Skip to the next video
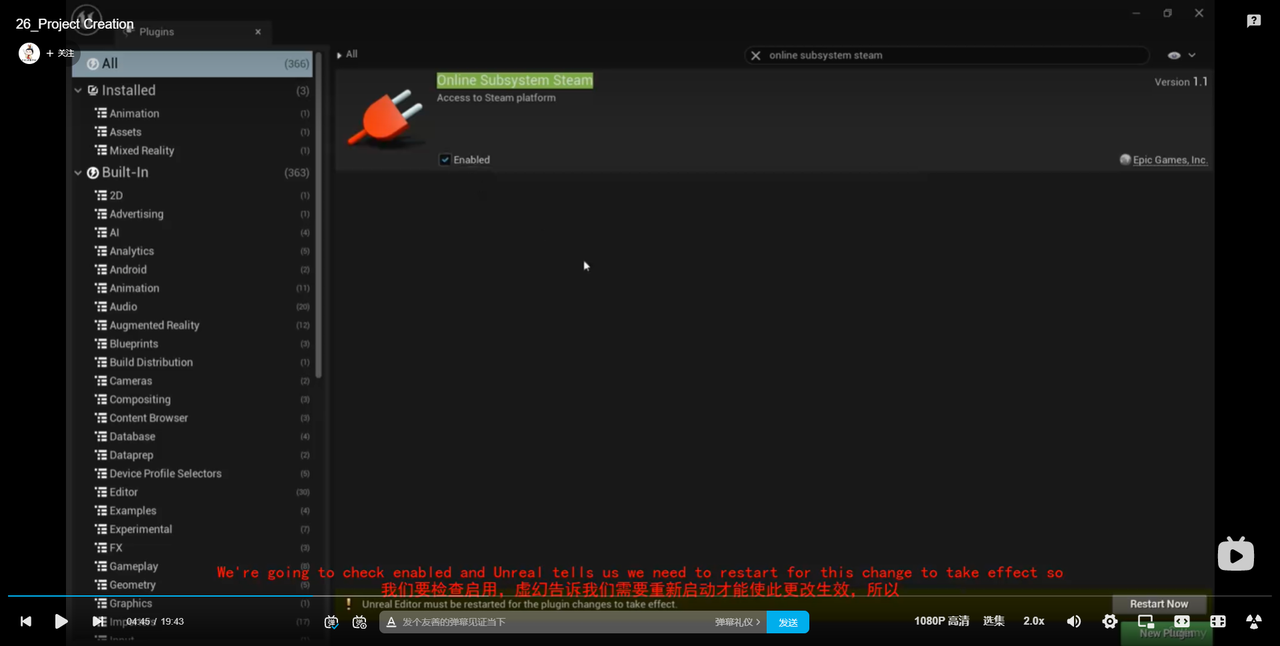The height and width of the screenshot is (646, 1280). [x=98, y=621]
